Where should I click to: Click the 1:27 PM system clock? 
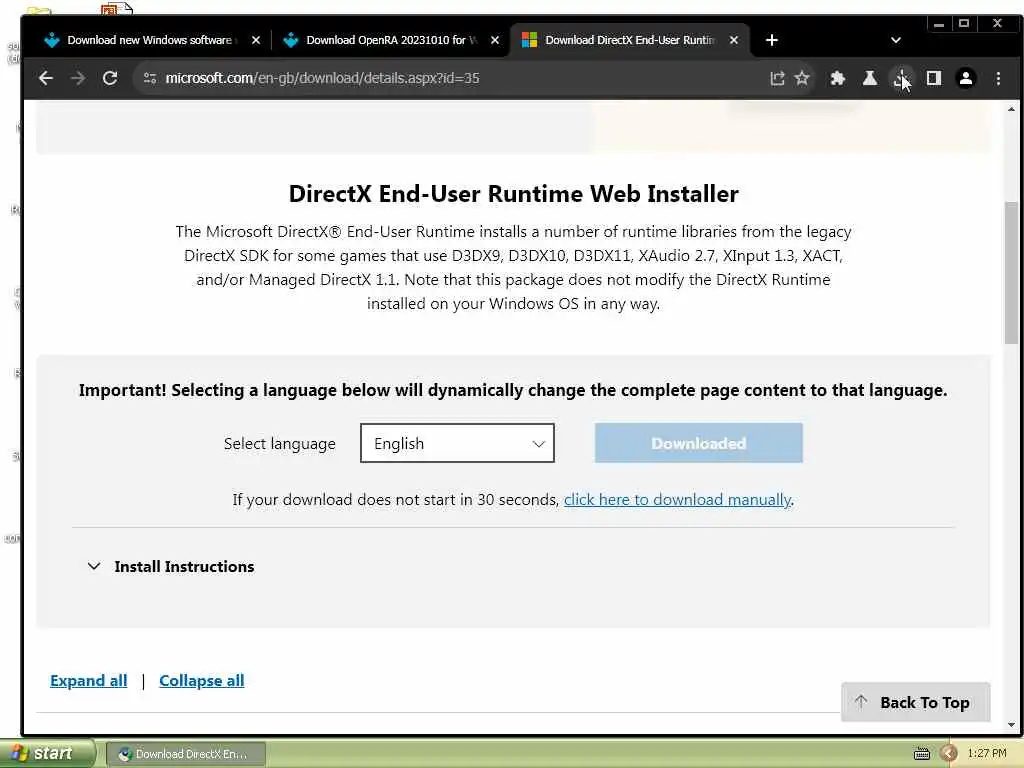pyautogui.click(x=987, y=754)
